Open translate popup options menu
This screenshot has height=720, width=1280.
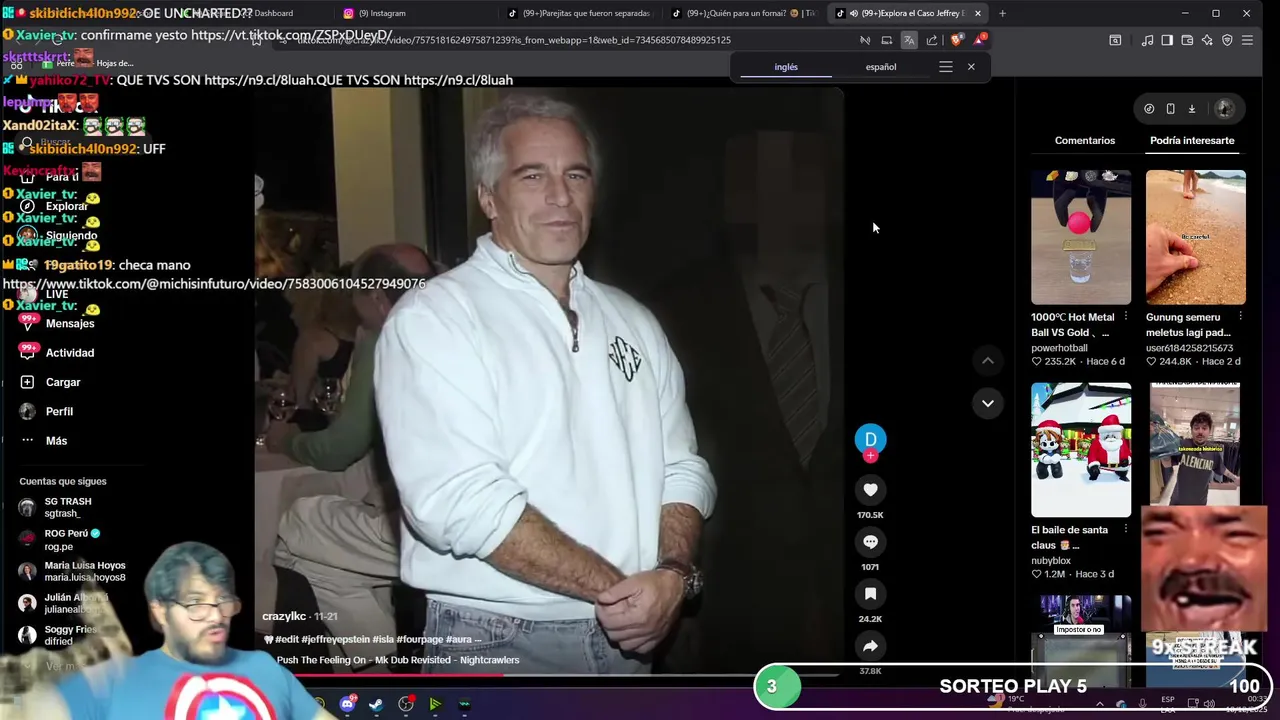[945, 67]
